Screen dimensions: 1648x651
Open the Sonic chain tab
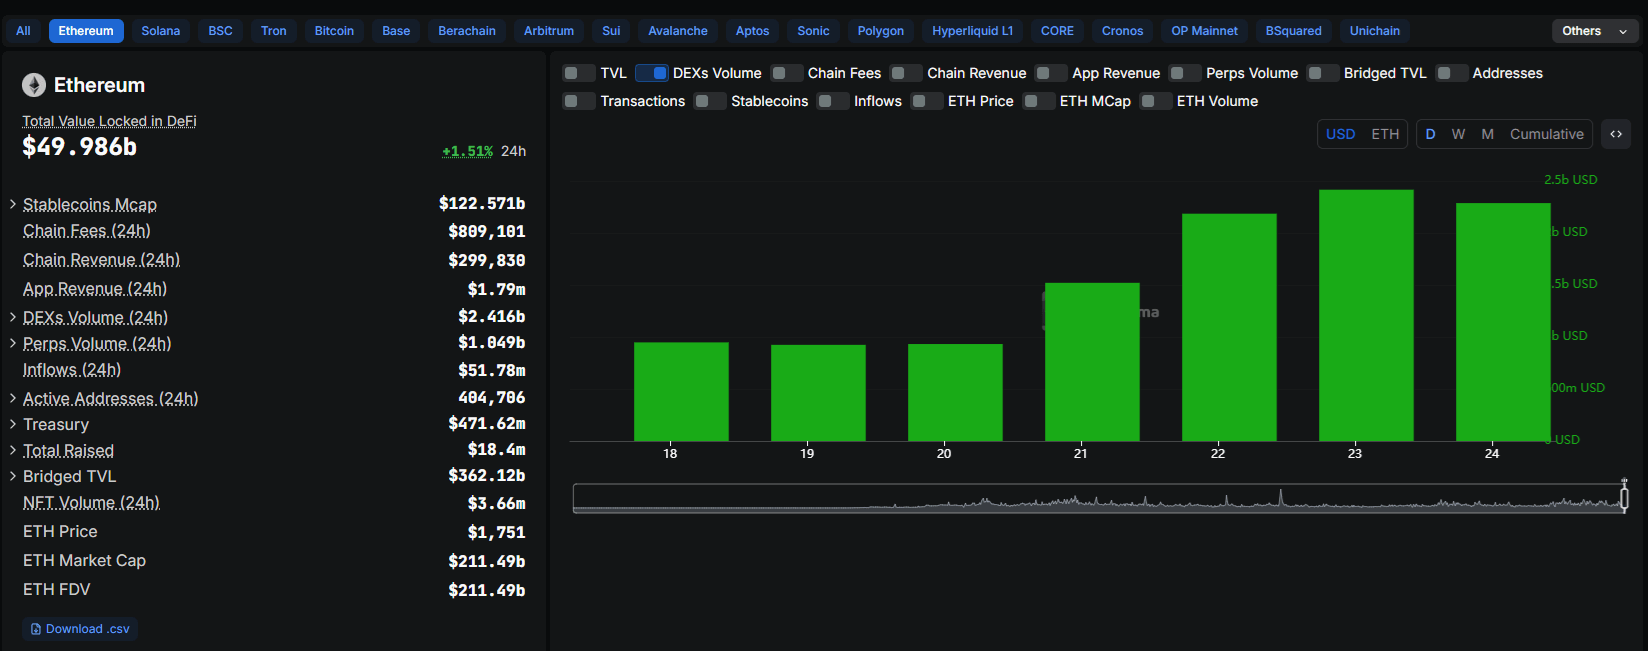point(813,31)
